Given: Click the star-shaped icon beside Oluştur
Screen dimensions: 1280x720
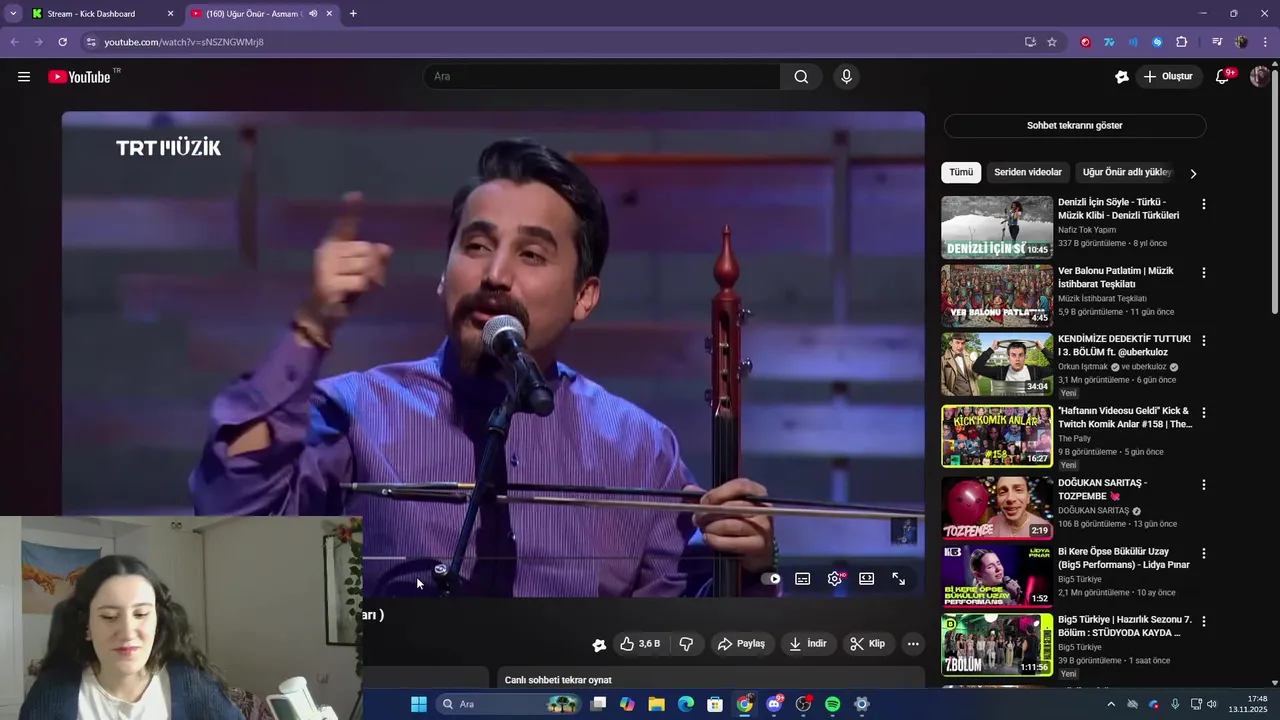Looking at the screenshot, I should click(x=1122, y=77).
